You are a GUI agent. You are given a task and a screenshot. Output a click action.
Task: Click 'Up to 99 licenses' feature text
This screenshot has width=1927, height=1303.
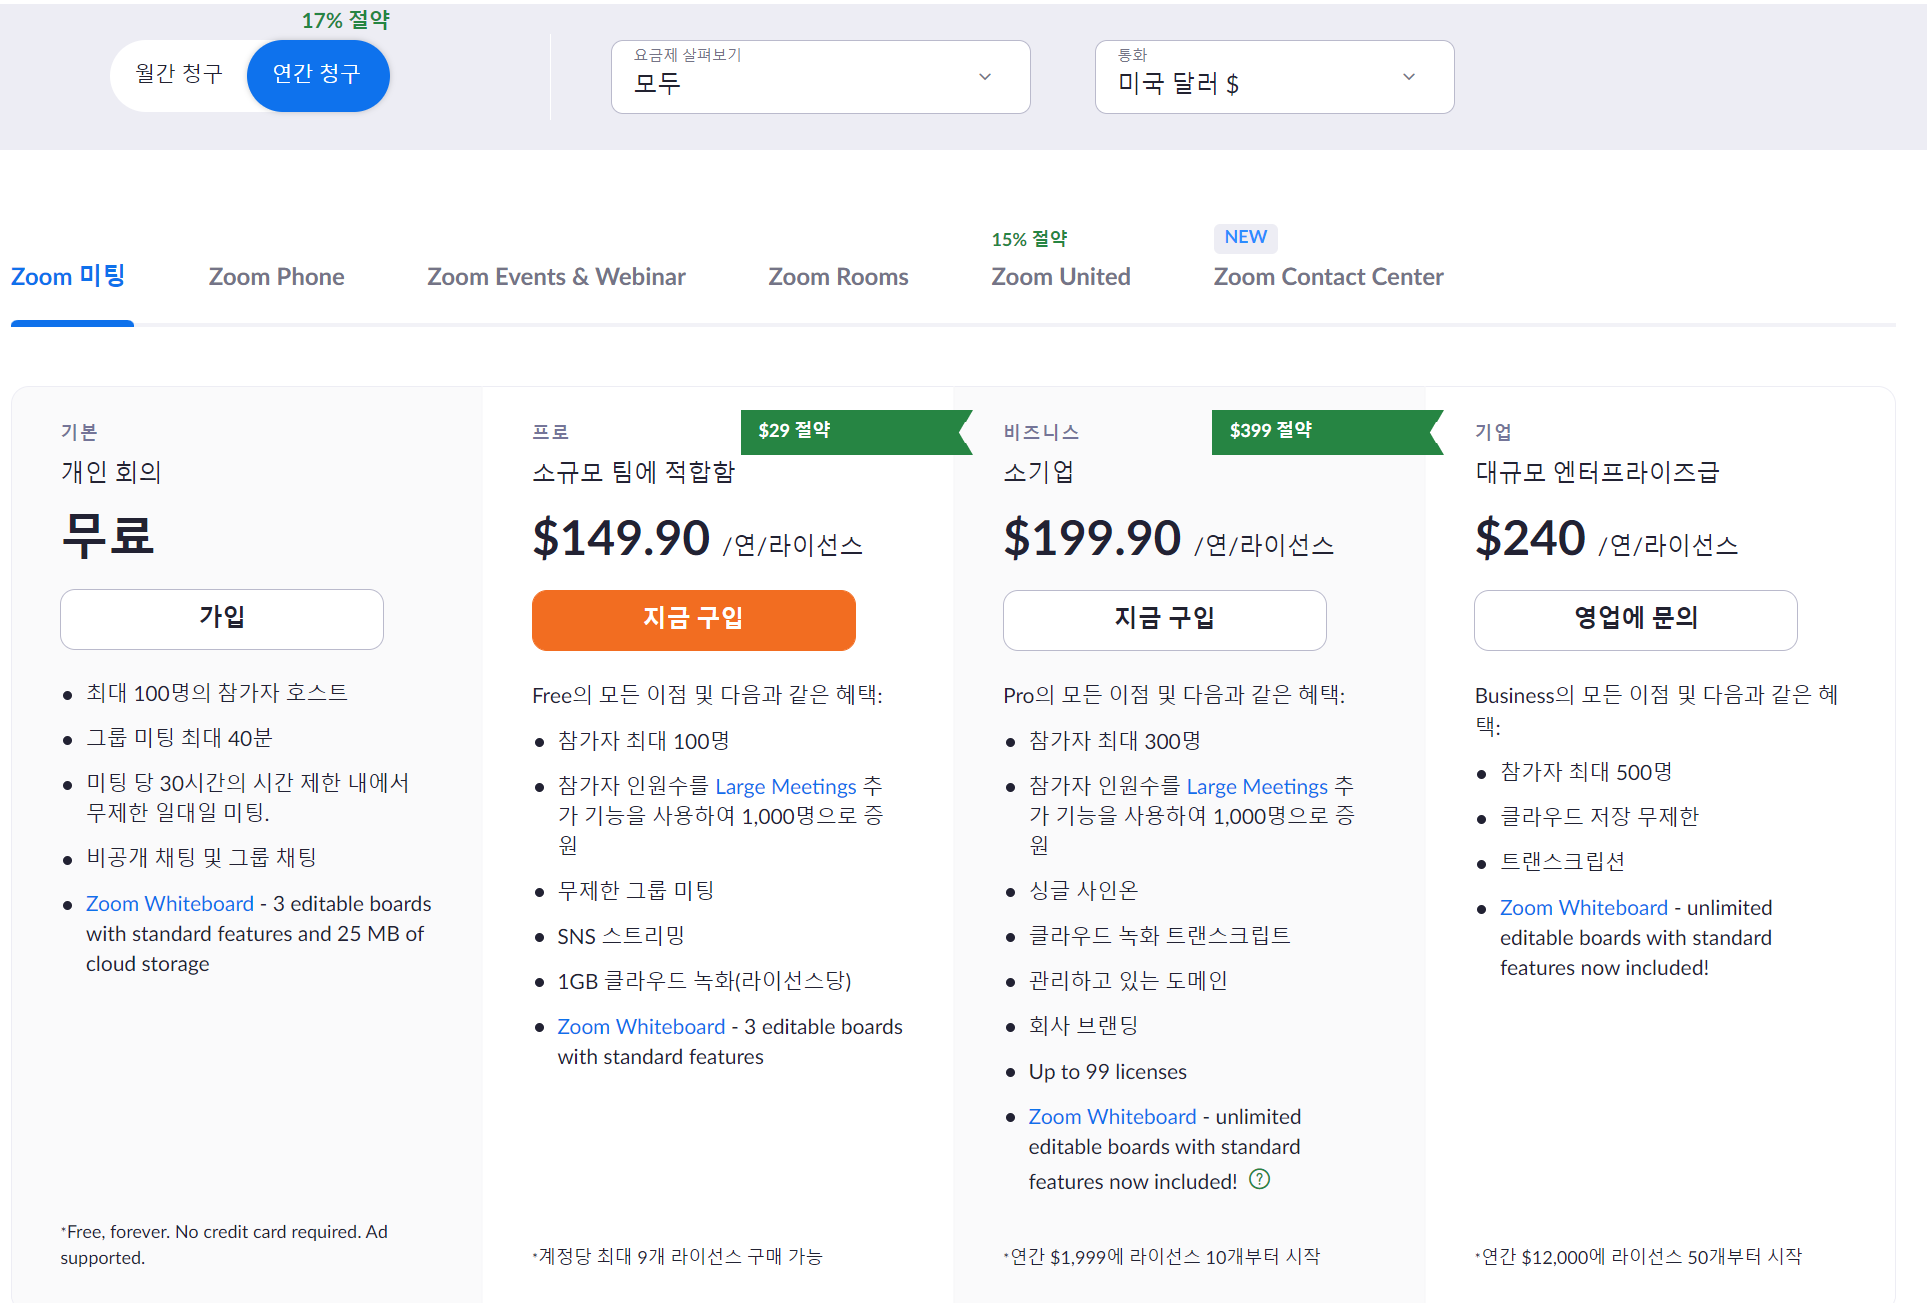(1107, 1072)
